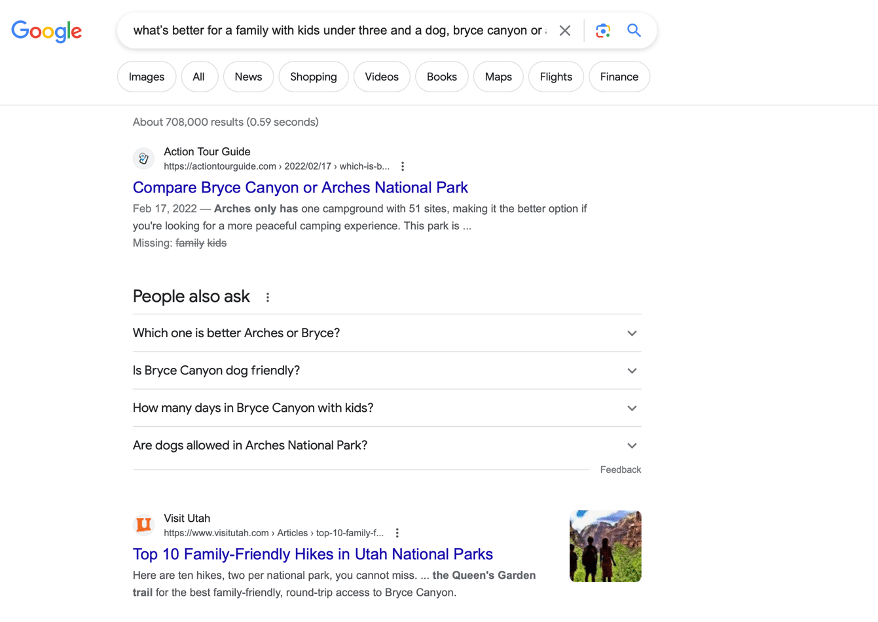The width and height of the screenshot is (878, 622).
Task: Open the Videos tab
Action: [x=382, y=77]
